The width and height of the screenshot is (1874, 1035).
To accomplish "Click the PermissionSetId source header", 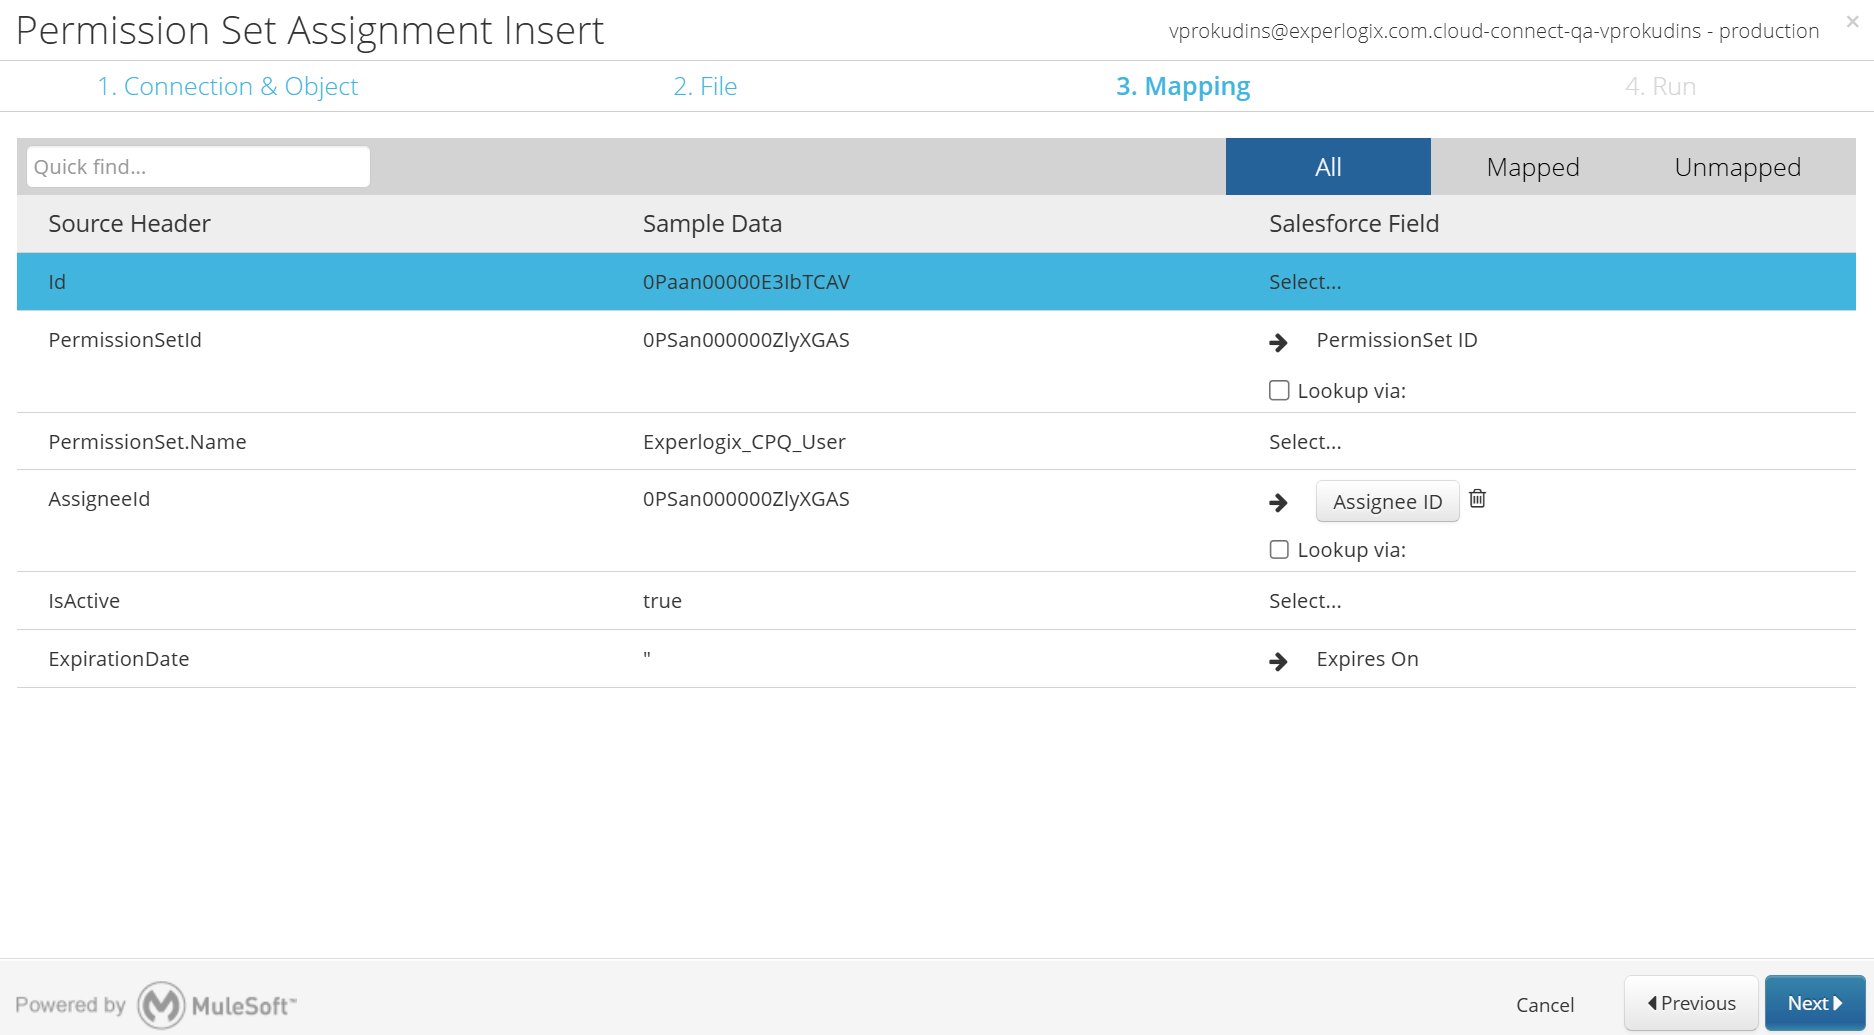I will coord(125,340).
